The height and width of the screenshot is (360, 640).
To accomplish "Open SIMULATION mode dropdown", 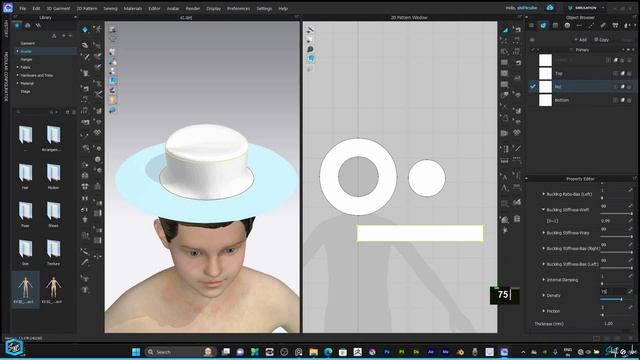I will click(x=587, y=8).
